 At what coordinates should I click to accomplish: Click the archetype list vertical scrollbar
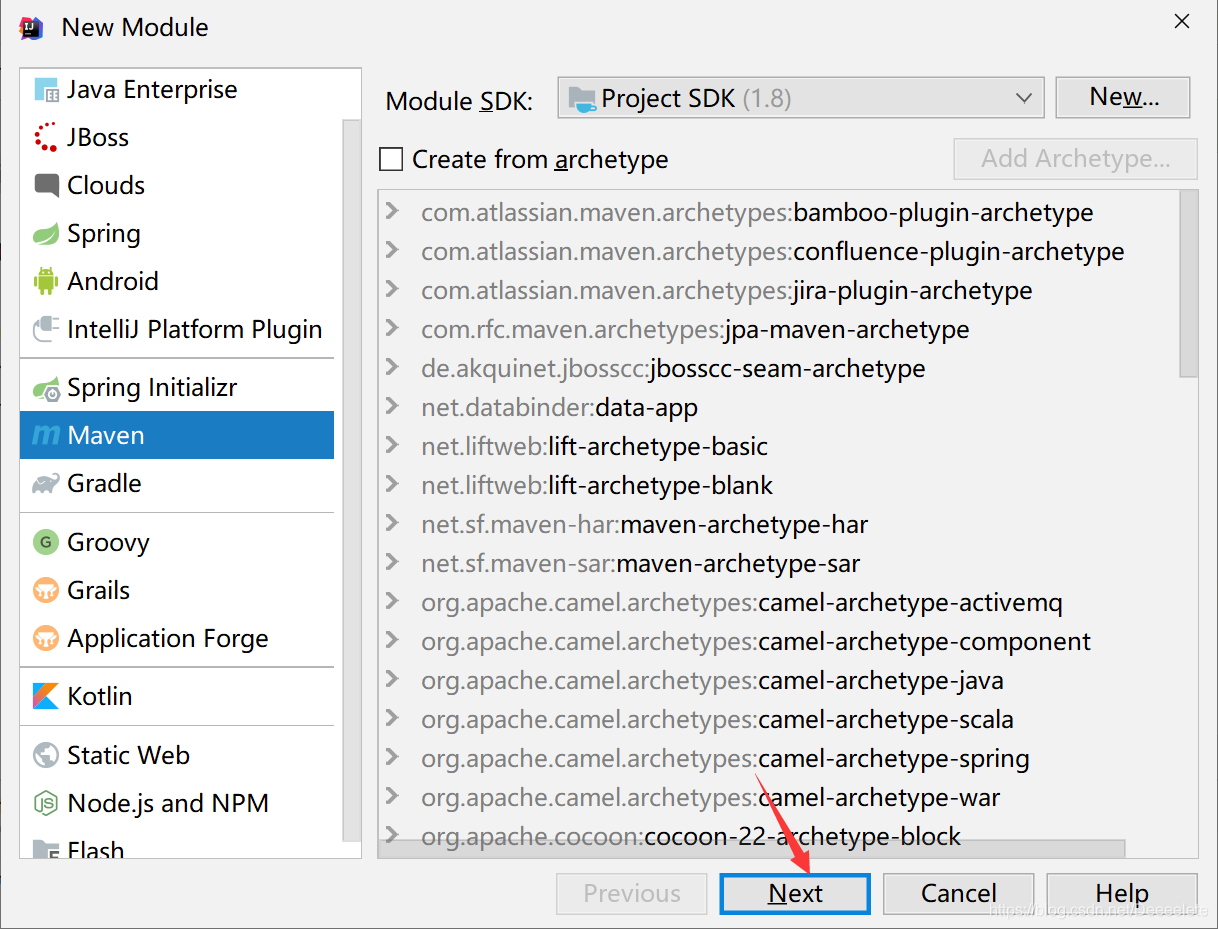tap(1188, 283)
